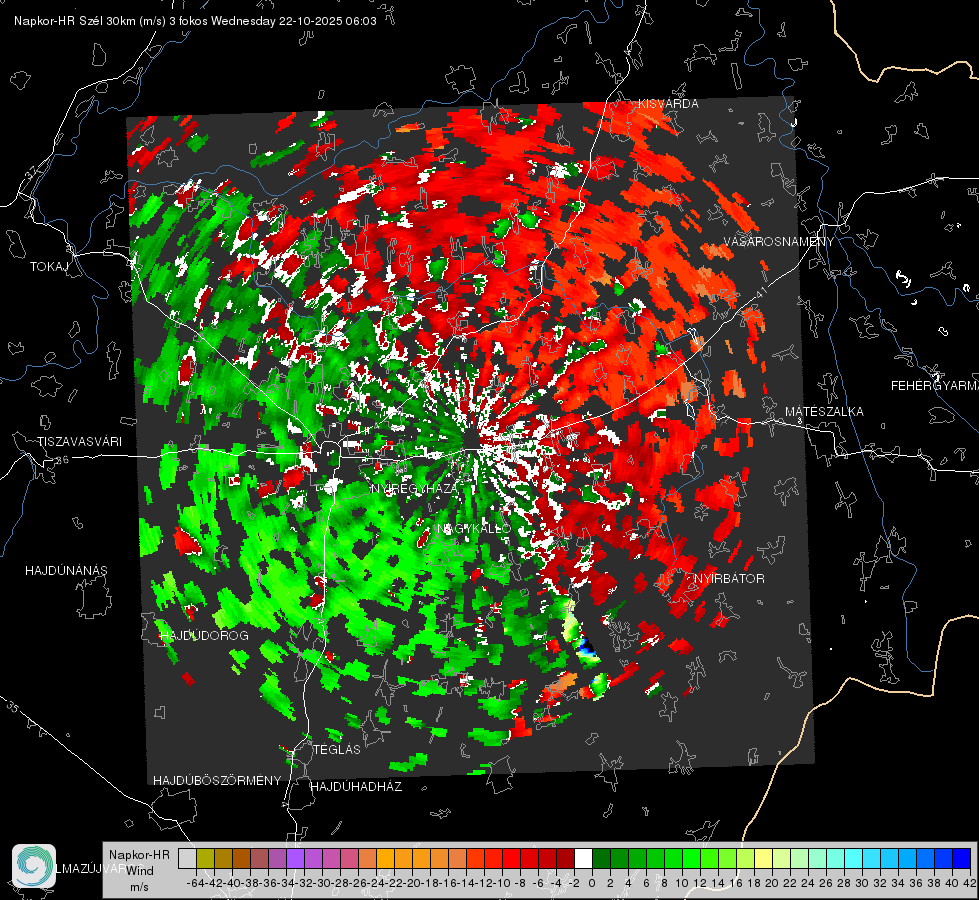979x900 pixels.
Task: Click the NAGYKÁLLÓ town label
Action: (474, 529)
